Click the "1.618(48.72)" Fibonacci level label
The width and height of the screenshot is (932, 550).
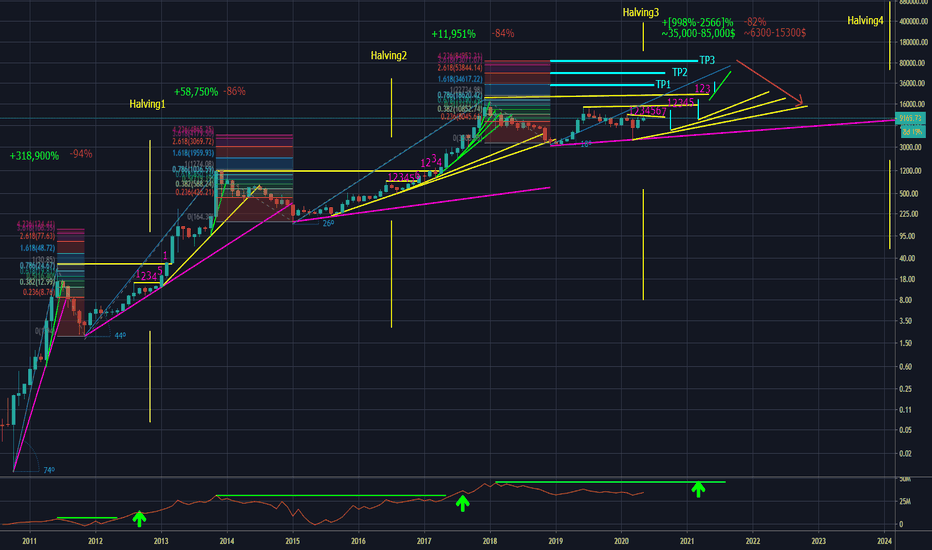37,248
